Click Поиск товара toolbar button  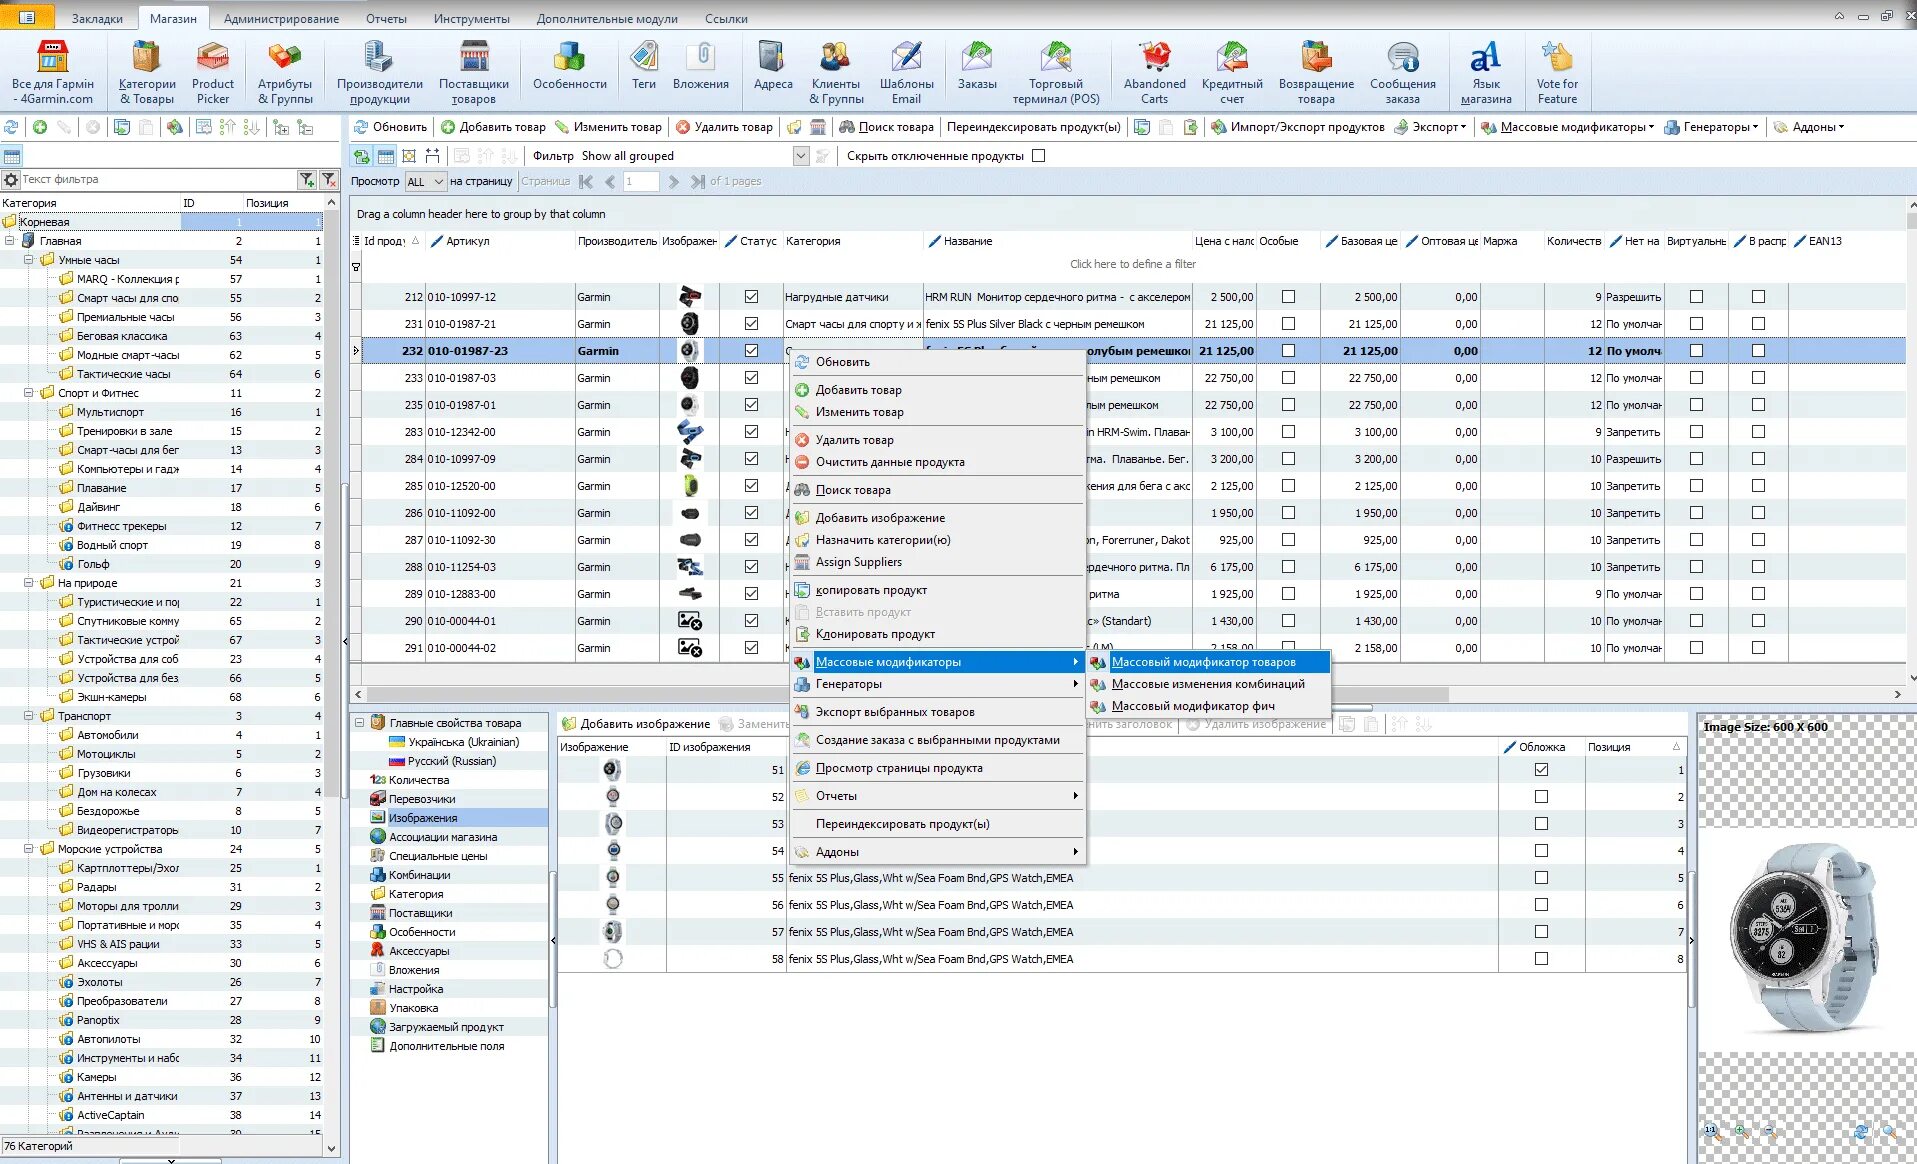(x=886, y=127)
